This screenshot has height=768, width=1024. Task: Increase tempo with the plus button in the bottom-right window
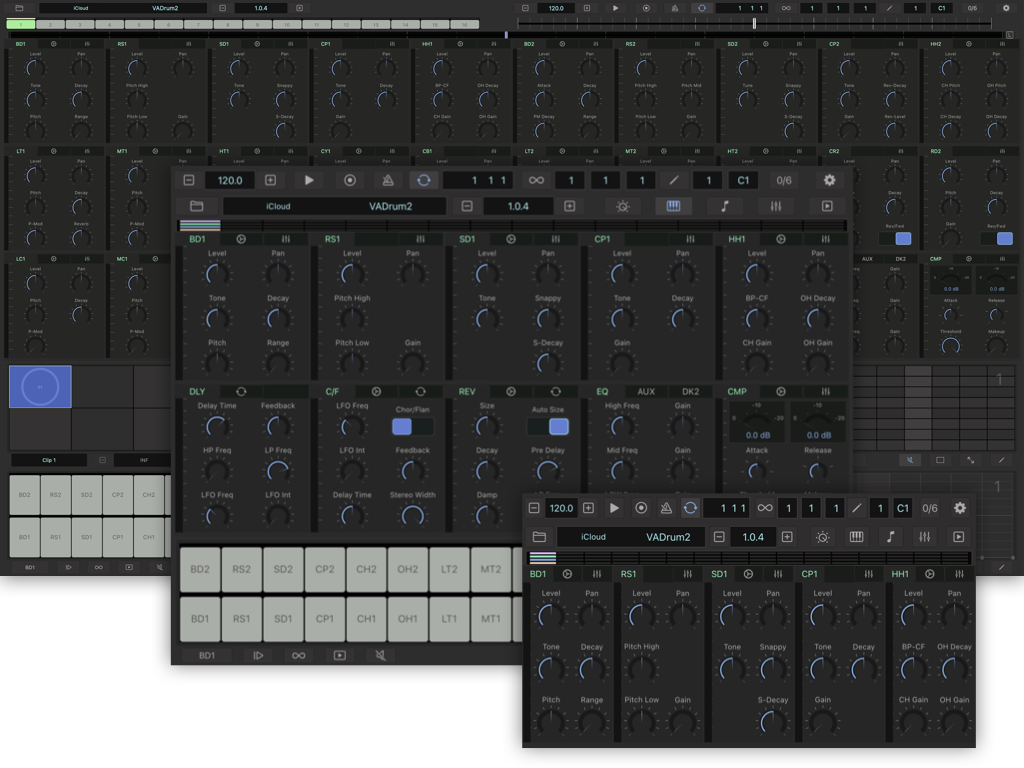(588, 508)
